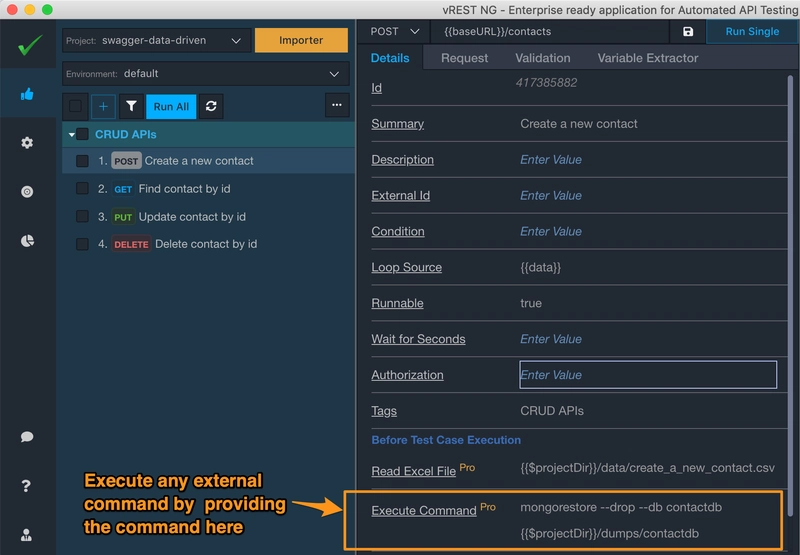Select the CRUD APIs suite row
The height and width of the screenshot is (555, 800).
pos(209,135)
